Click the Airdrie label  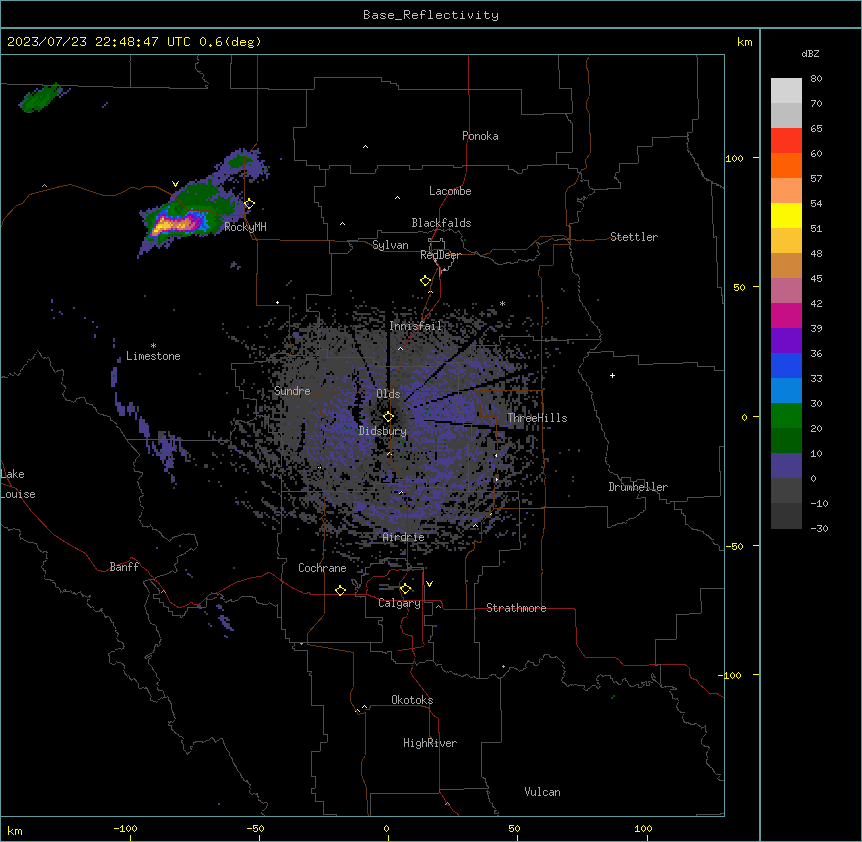[x=404, y=537]
